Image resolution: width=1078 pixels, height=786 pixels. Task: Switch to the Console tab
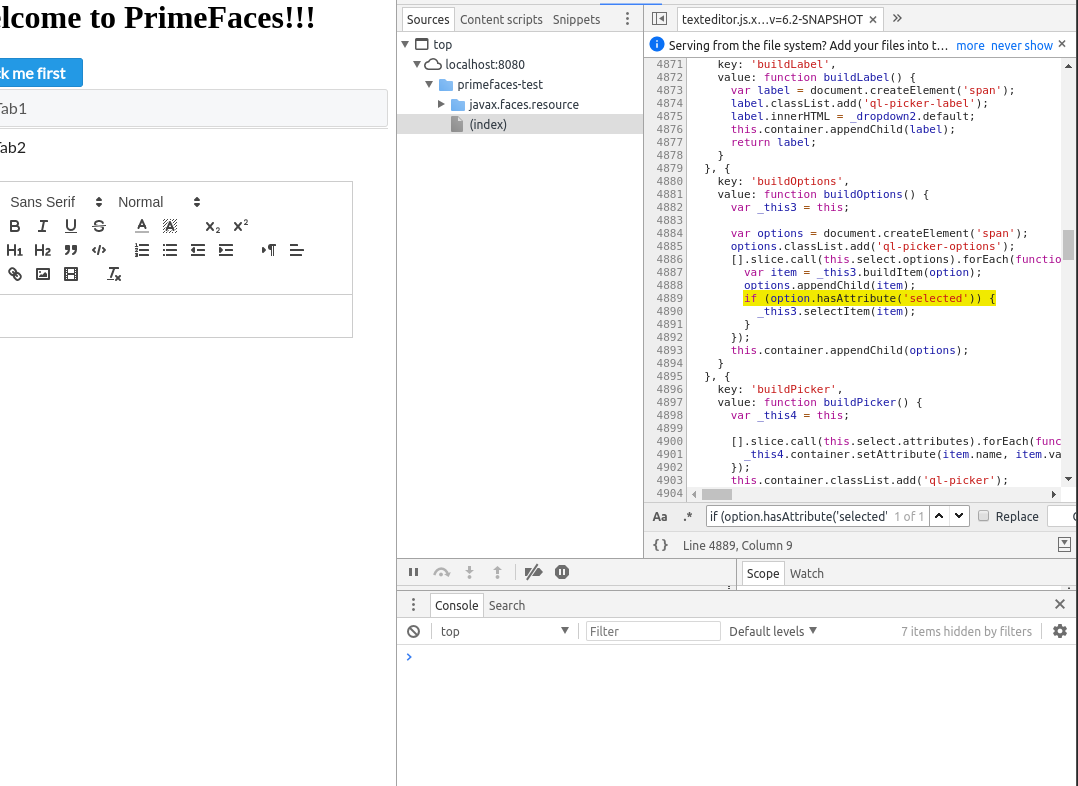pyautogui.click(x=456, y=605)
